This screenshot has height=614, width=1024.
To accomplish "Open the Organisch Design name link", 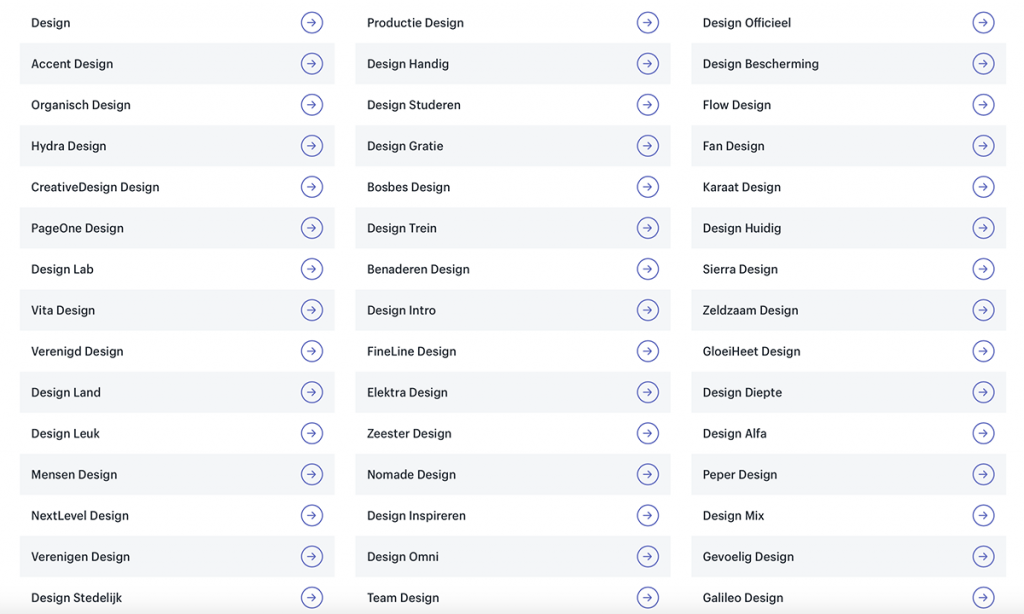I will pyautogui.click(x=81, y=105).
